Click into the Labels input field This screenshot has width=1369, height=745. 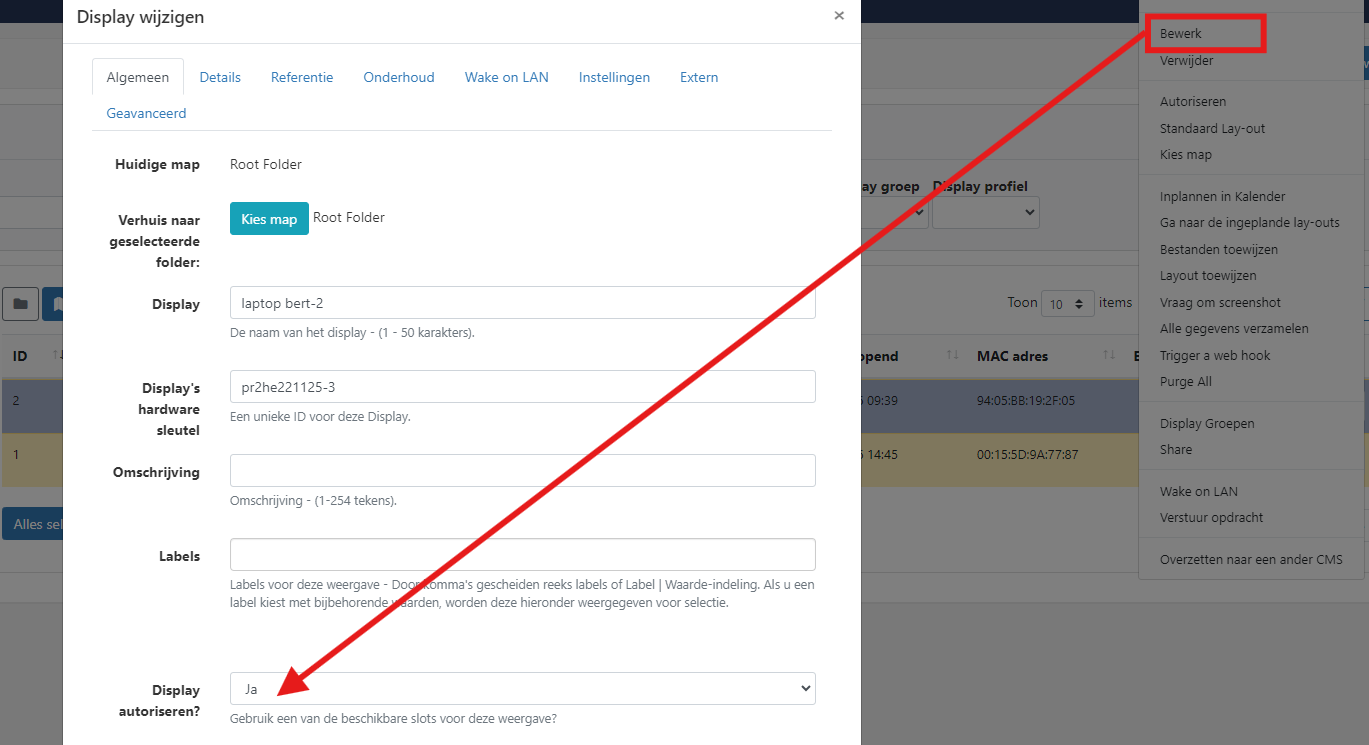click(x=522, y=555)
